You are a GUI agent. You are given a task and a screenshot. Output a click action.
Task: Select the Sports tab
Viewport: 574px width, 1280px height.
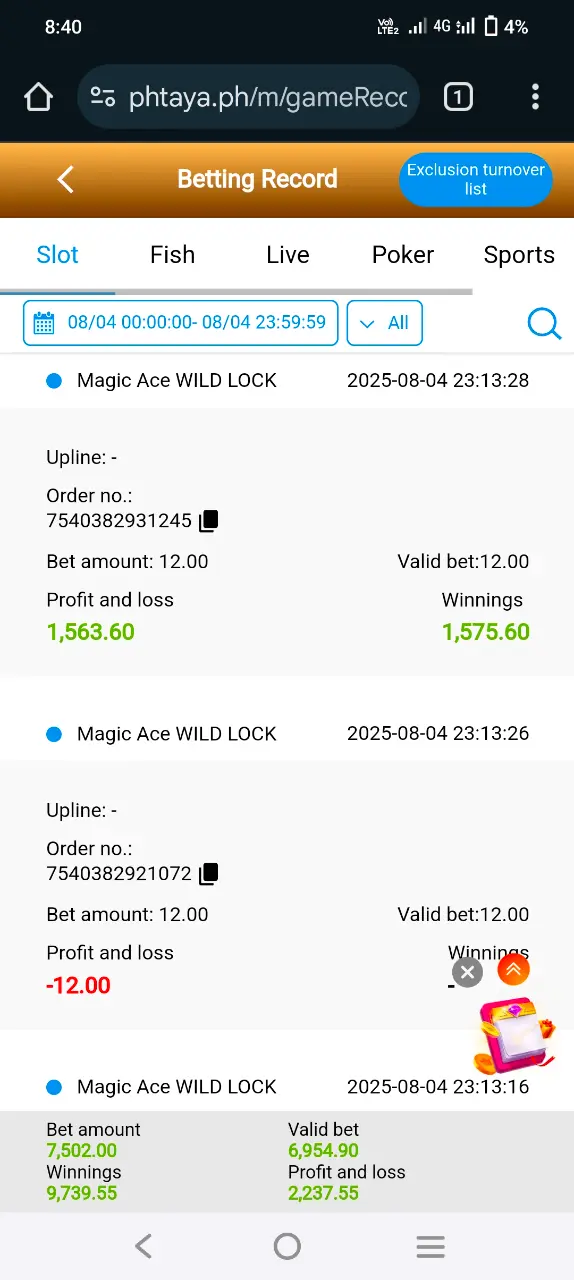click(519, 255)
